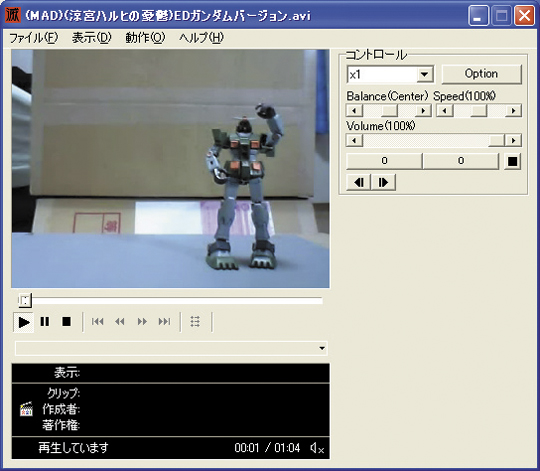Skip to previous track icon

[97, 322]
